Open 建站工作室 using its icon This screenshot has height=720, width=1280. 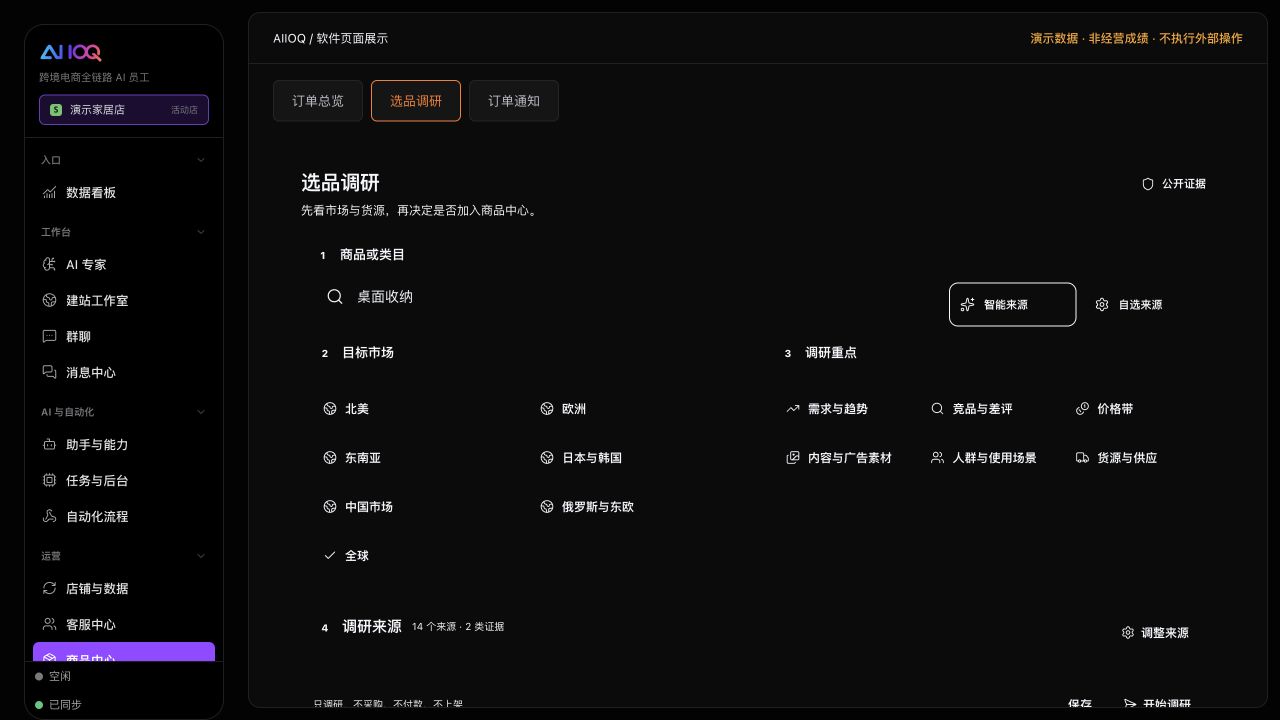tap(49, 301)
